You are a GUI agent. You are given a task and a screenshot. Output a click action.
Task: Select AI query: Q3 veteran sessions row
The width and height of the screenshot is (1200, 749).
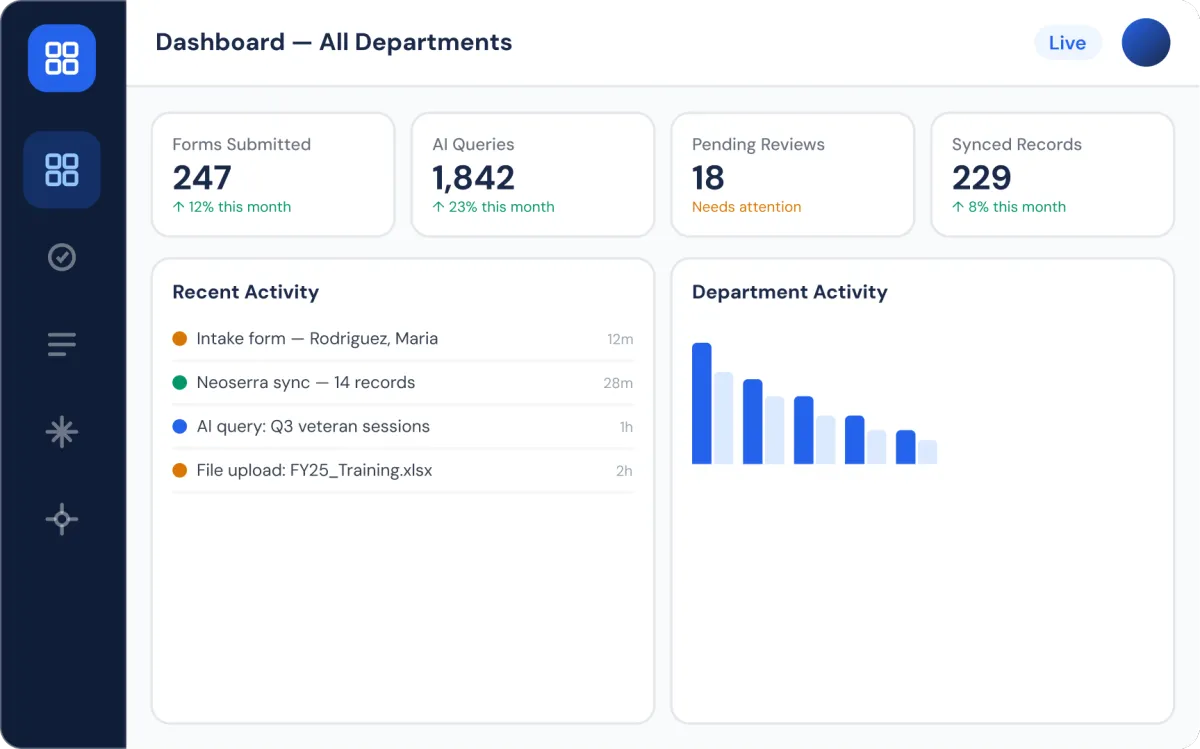click(x=403, y=427)
